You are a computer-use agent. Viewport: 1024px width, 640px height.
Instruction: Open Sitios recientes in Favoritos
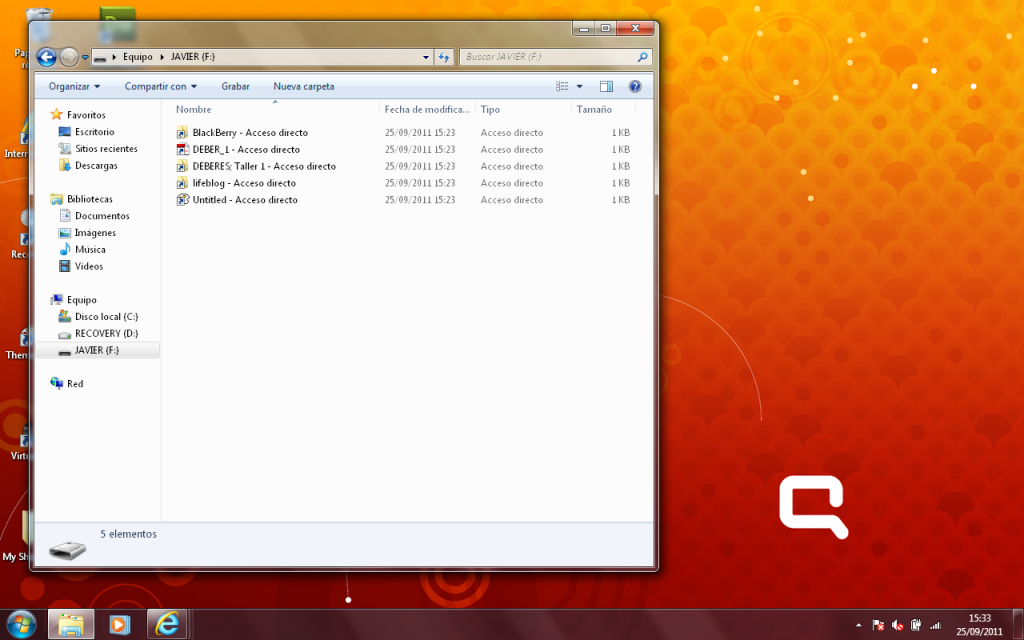pos(106,149)
